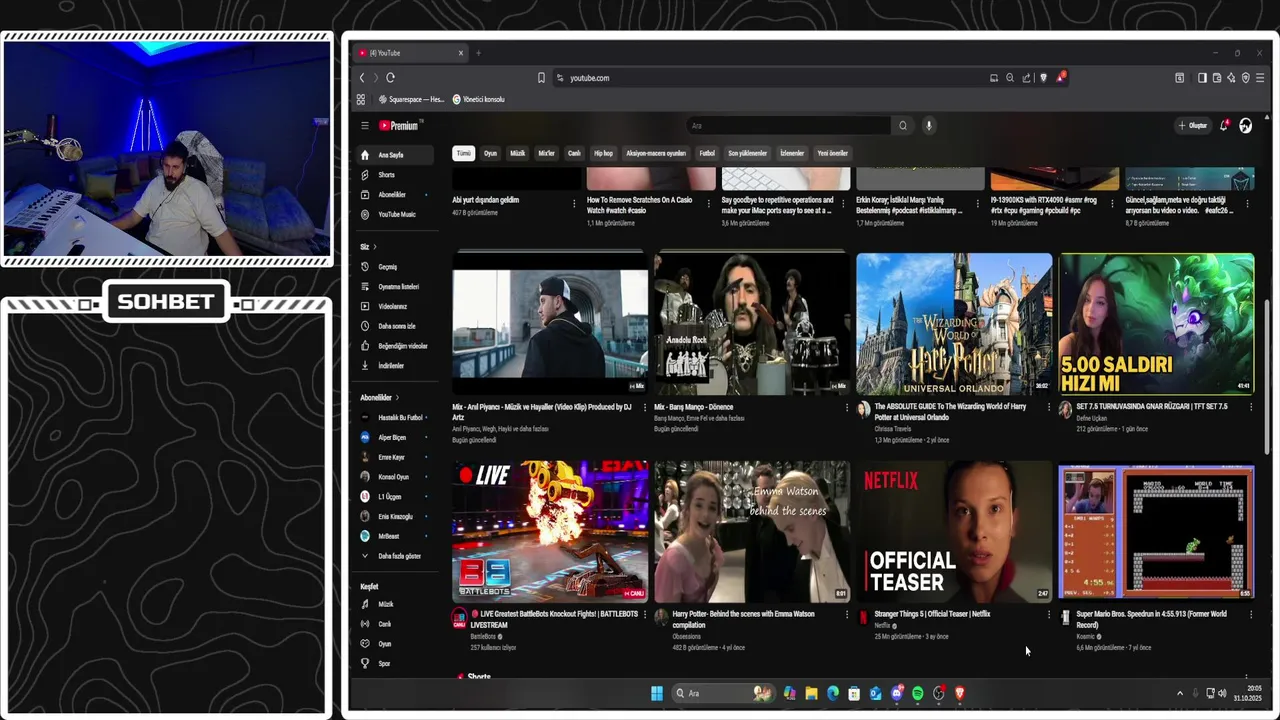Open options for Stranger Things 5 teaser
The height and width of the screenshot is (720, 1280).
click(x=1049, y=615)
